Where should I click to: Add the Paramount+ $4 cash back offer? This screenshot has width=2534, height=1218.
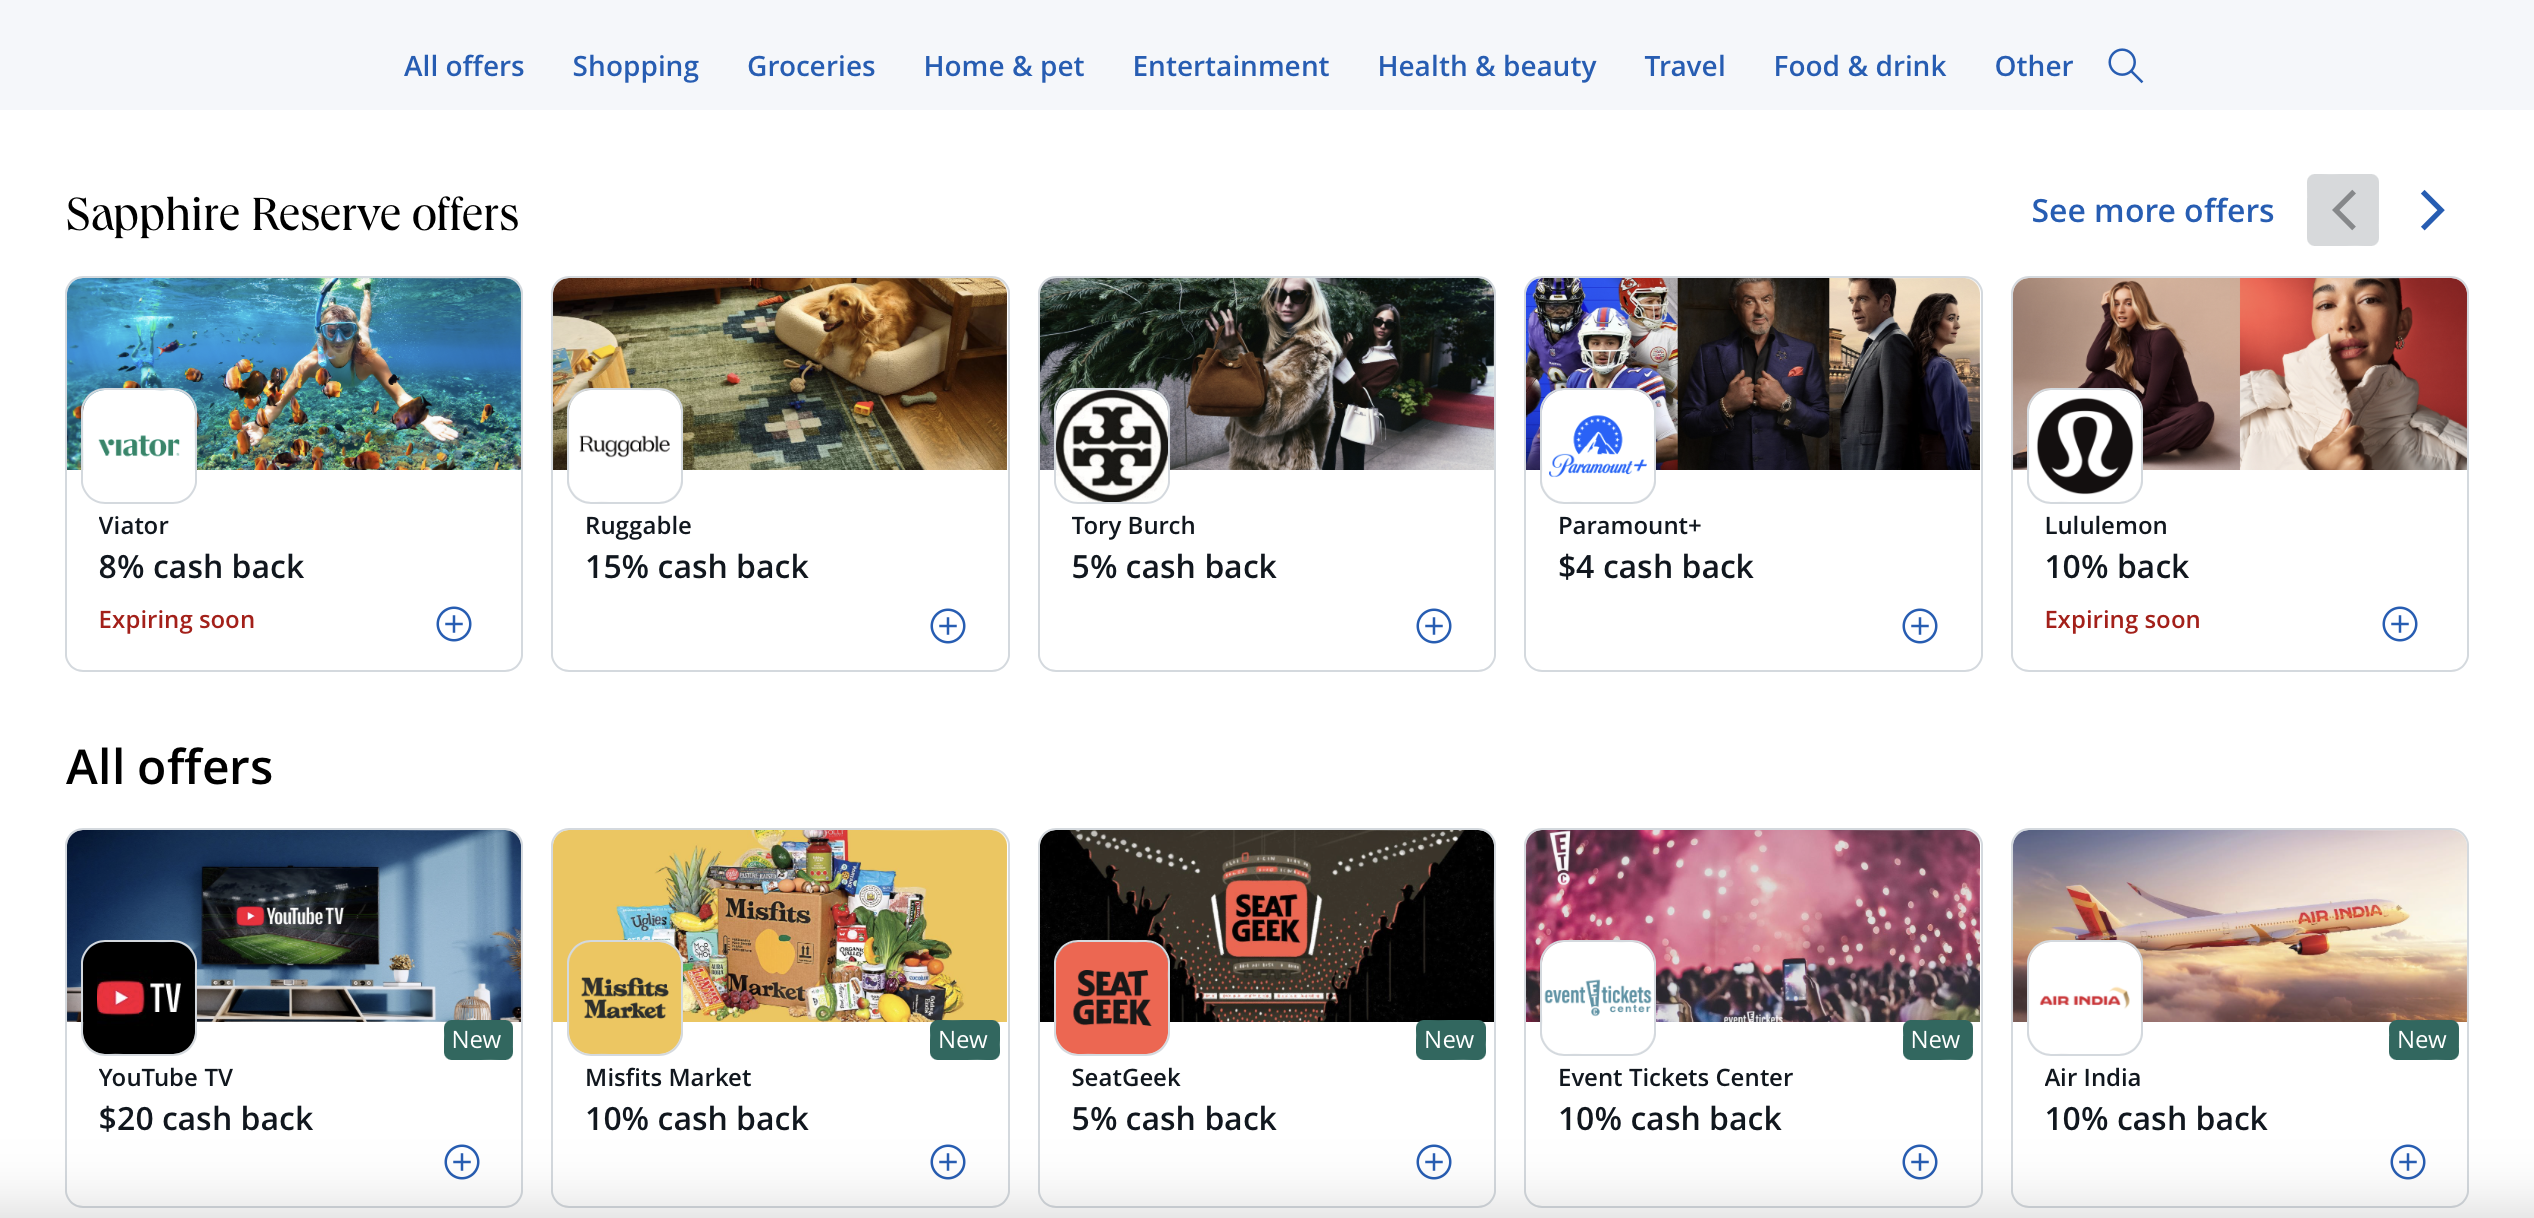tap(1920, 626)
